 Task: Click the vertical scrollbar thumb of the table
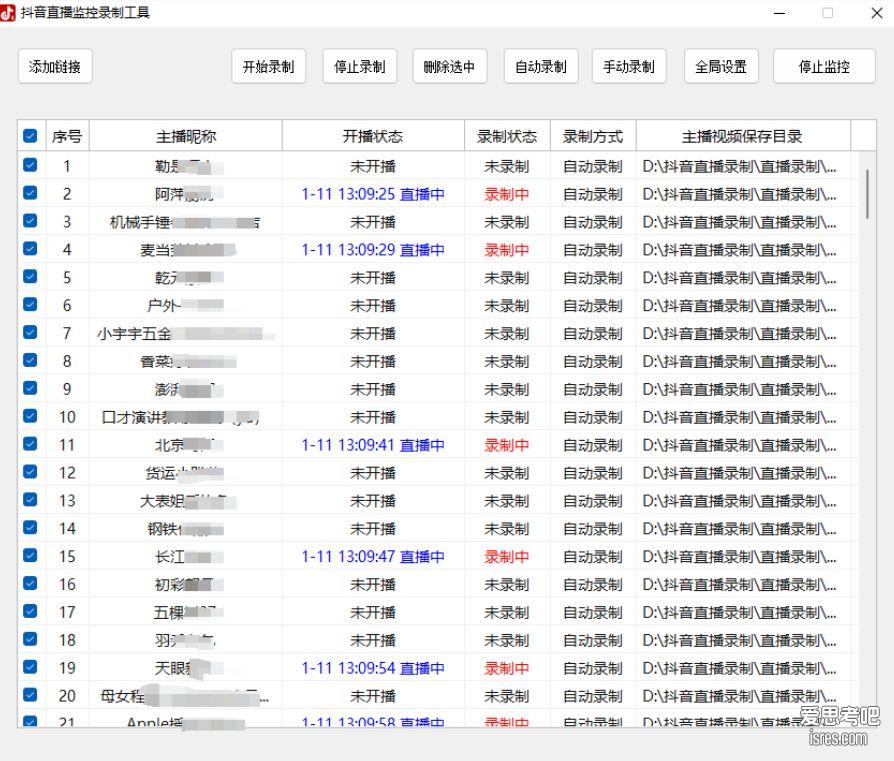pos(867,194)
